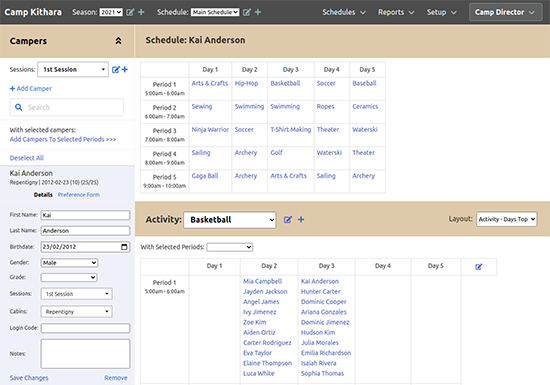Add new activity plus icon
Image resolution: width=550 pixels, height=385 pixels.
coord(301,220)
